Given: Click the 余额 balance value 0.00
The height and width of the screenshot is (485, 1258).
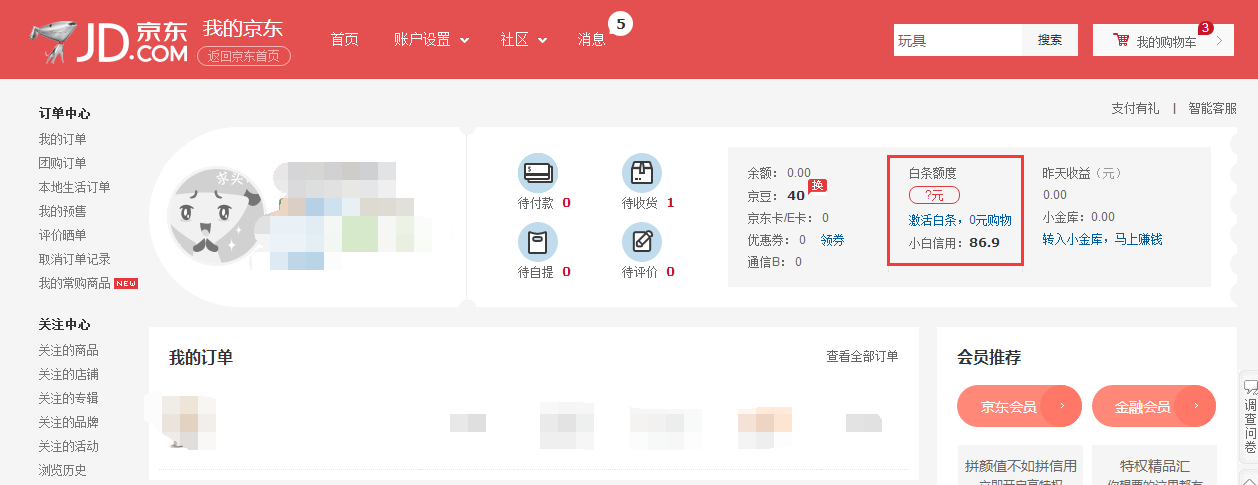Looking at the screenshot, I should pyautogui.click(x=799, y=173).
